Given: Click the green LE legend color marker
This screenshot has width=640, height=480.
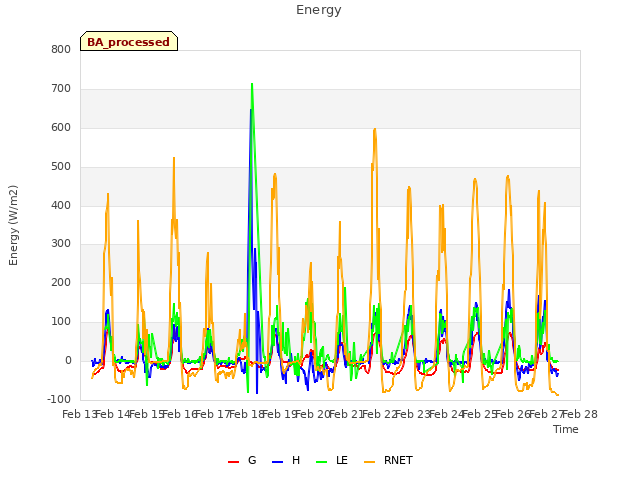Looking at the screenshot, I should pyautogui.click(x=322, y=462).
